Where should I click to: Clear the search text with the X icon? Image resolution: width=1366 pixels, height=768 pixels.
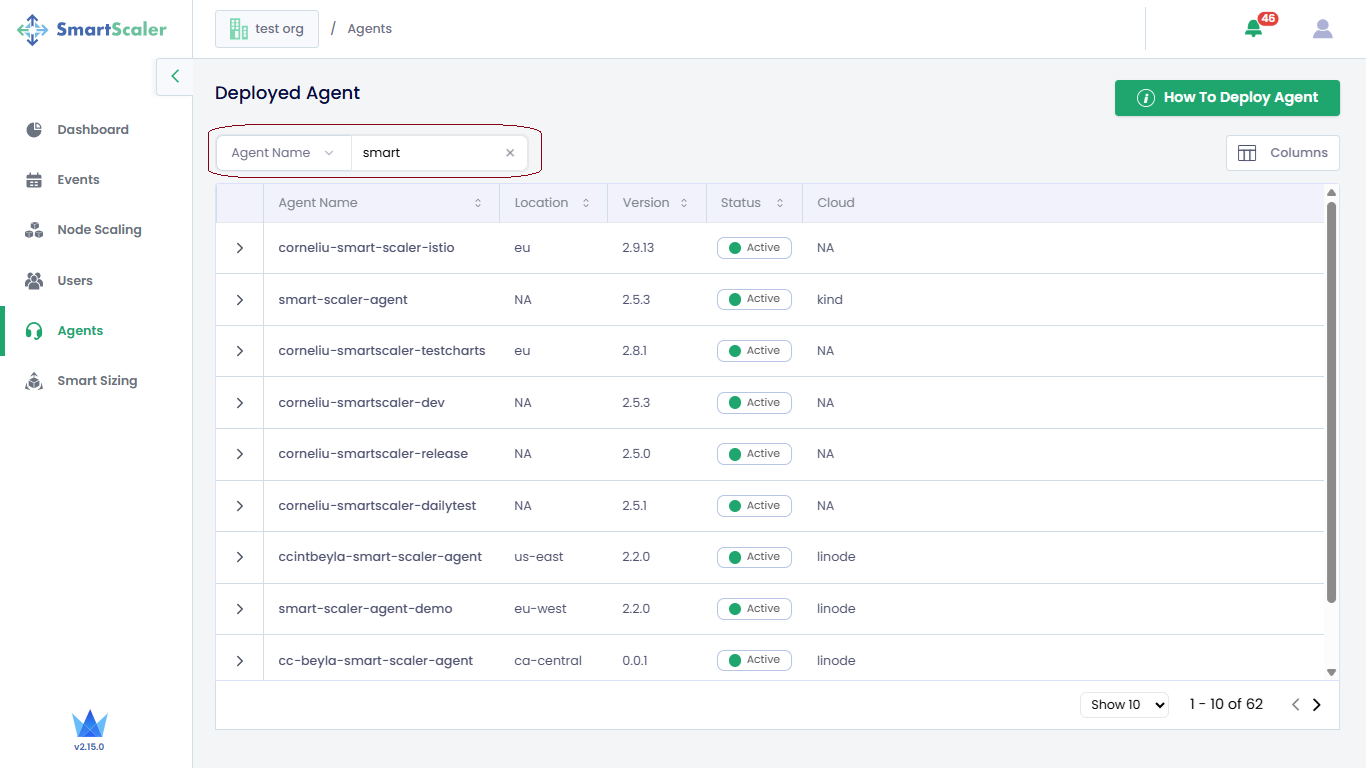pyautogui.click(x=510, y=153)
